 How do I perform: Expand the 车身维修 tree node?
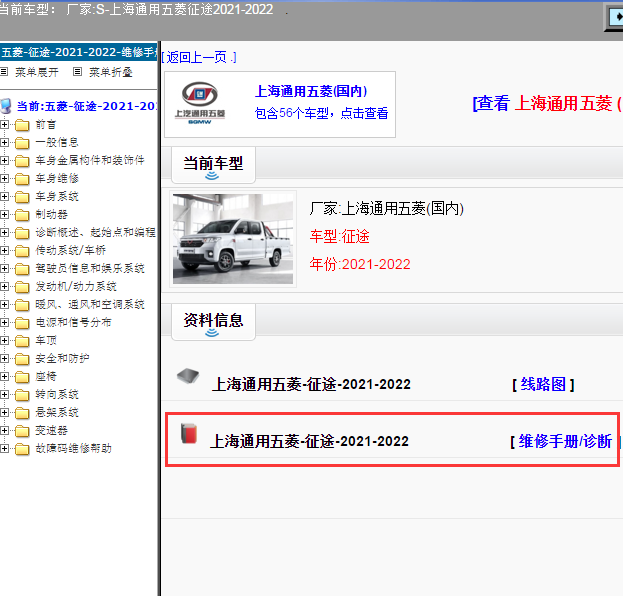[4, 179]
